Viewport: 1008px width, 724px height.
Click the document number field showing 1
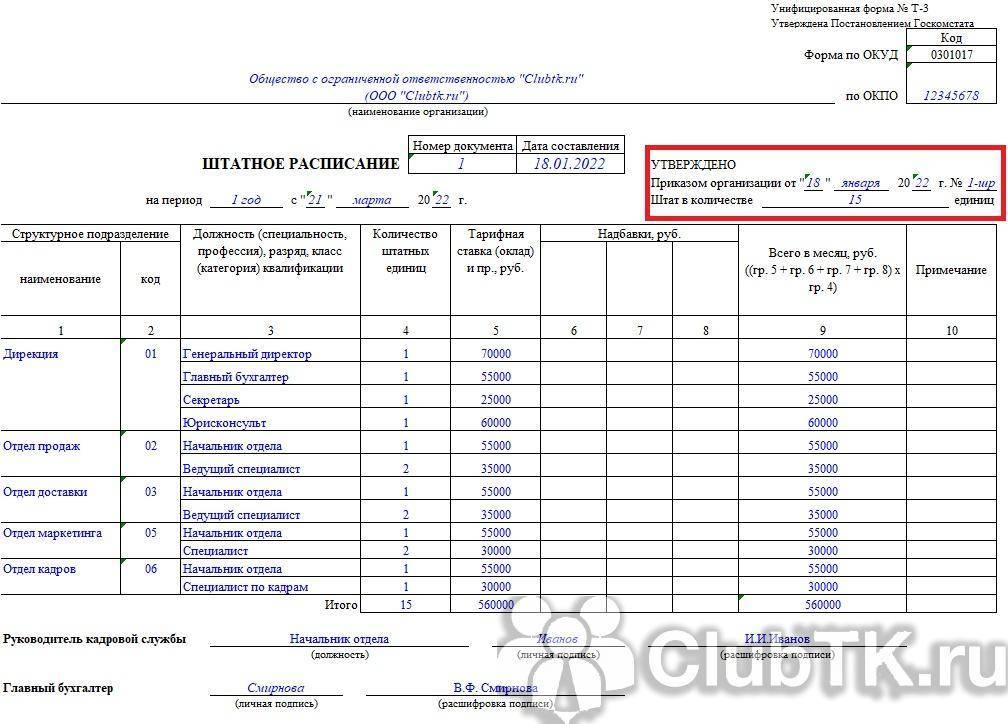461,164
